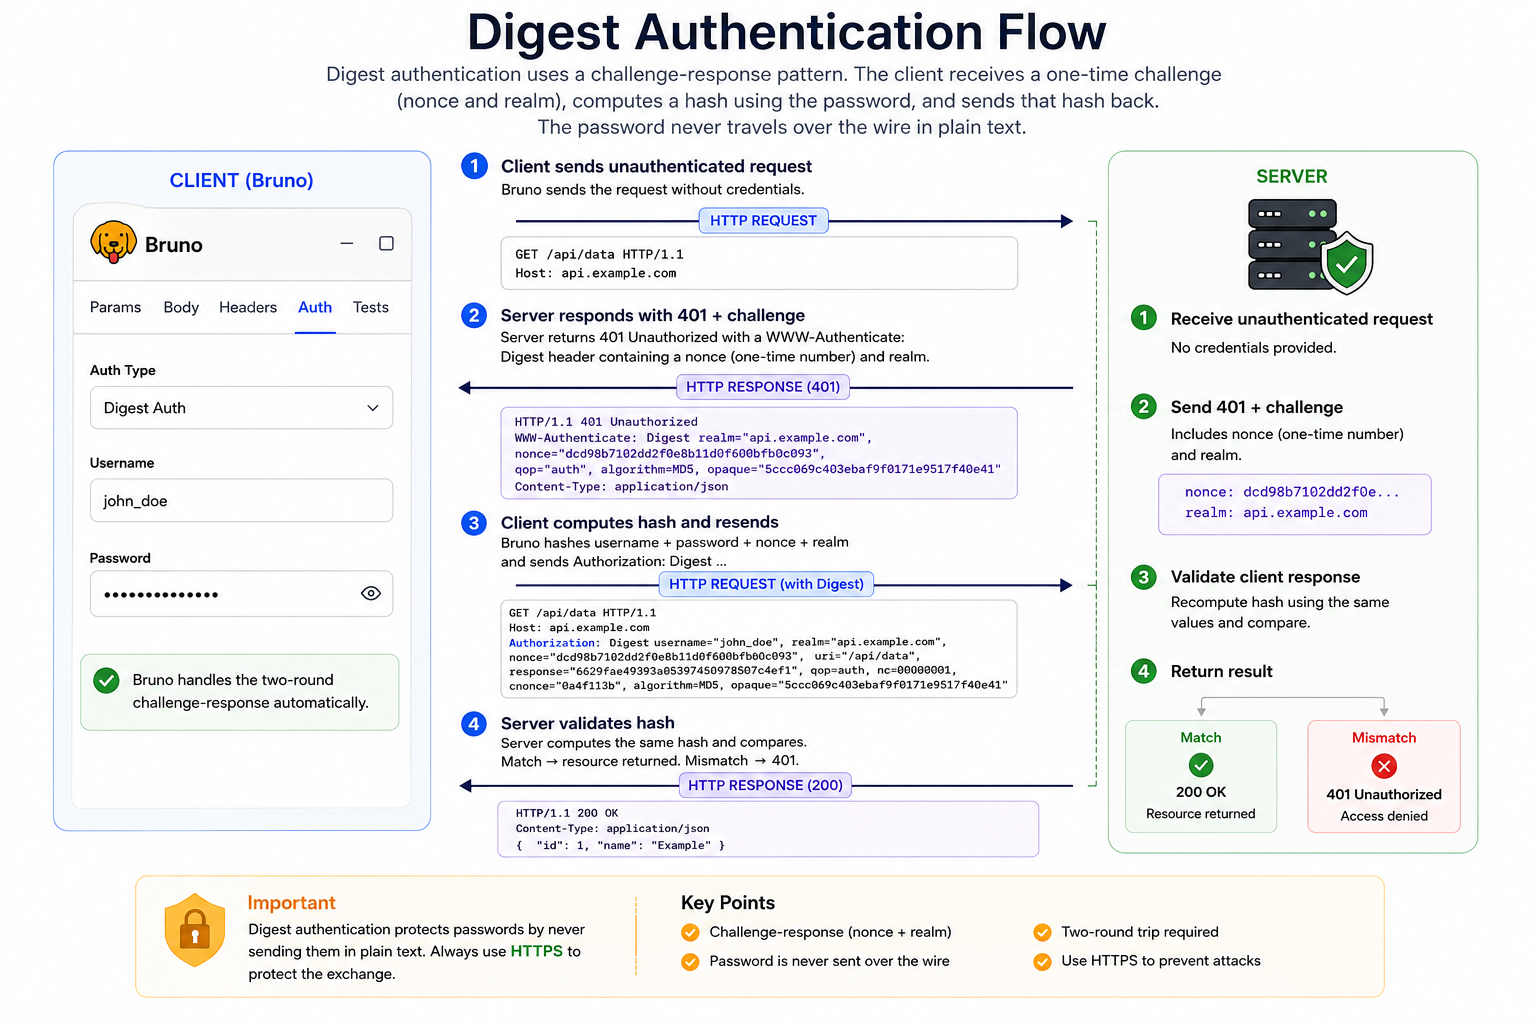This screenshot has width=1536, height=1024.
Task: Click the red X Mismatch icon
Action: point(1384,766)
